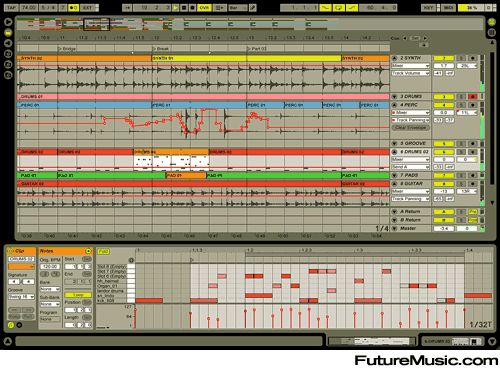Collapse the 4 PERC track
Image resolution: width=500 pixels, height=370 pixels.
(394, 105)
